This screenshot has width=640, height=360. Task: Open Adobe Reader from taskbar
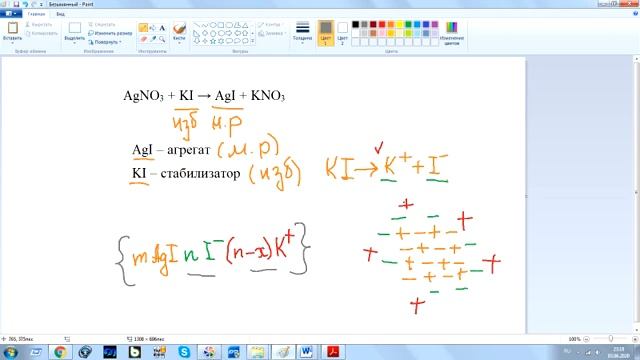[333, 351]
